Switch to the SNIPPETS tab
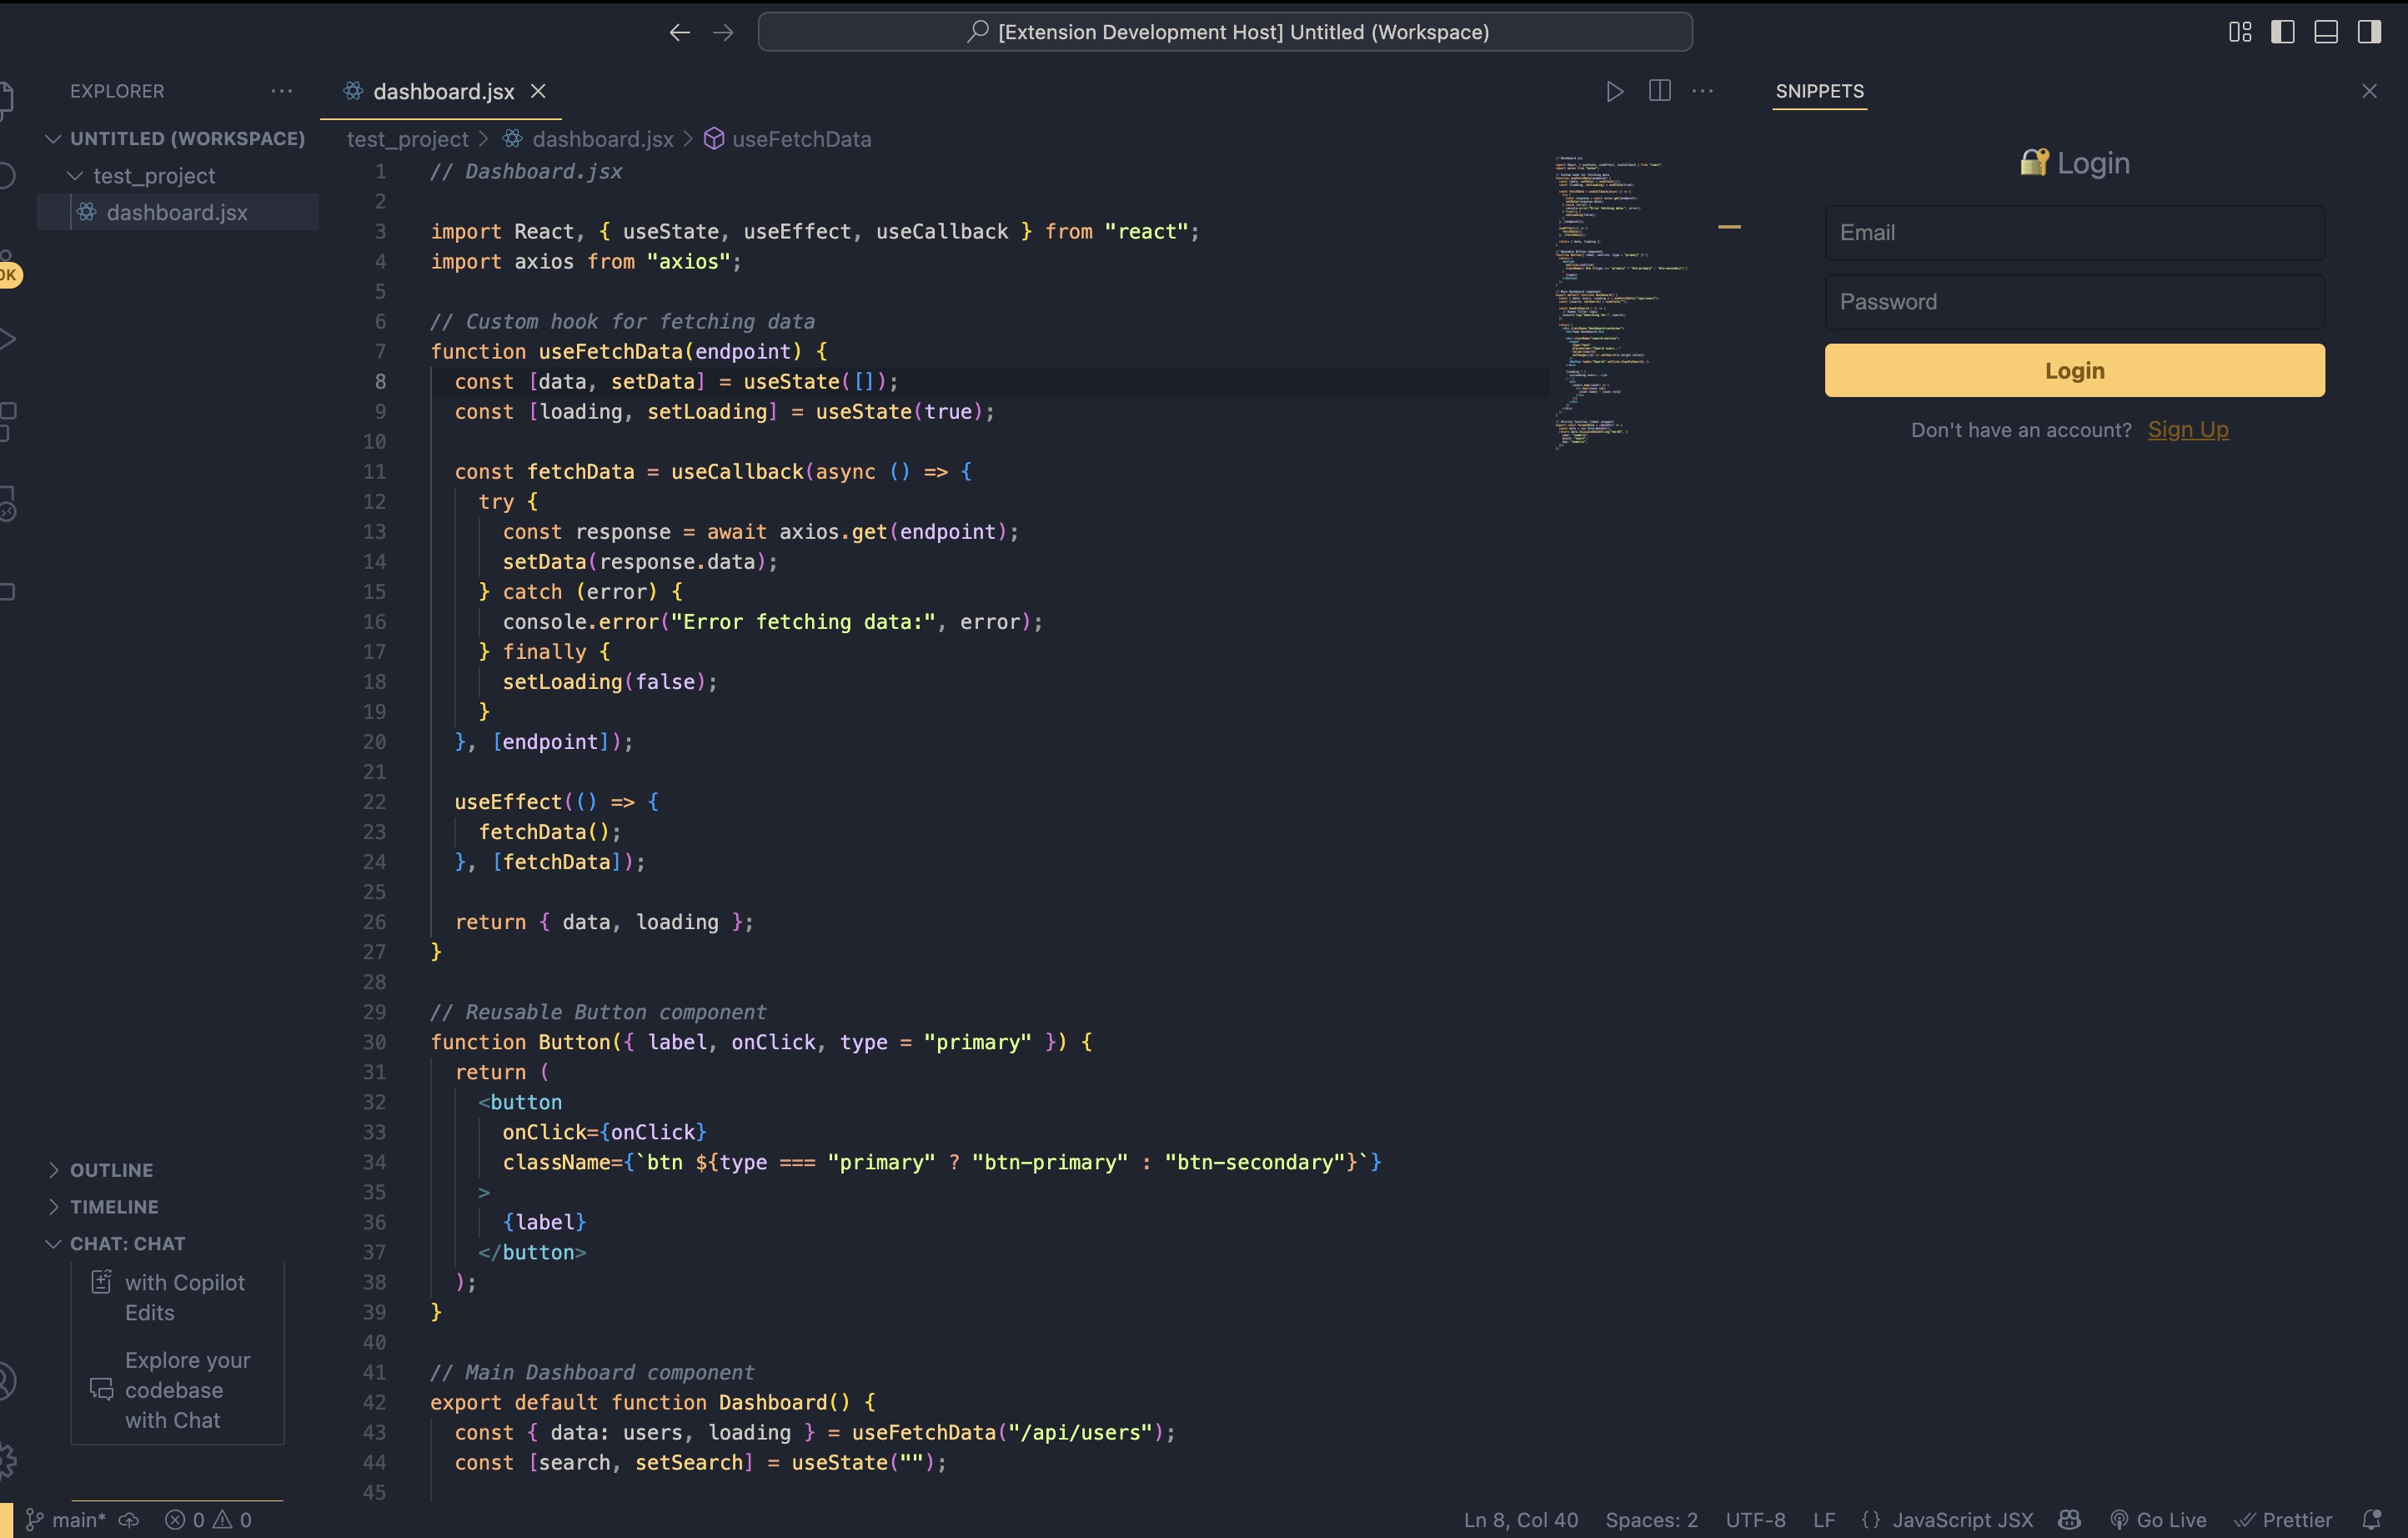 1819,91
